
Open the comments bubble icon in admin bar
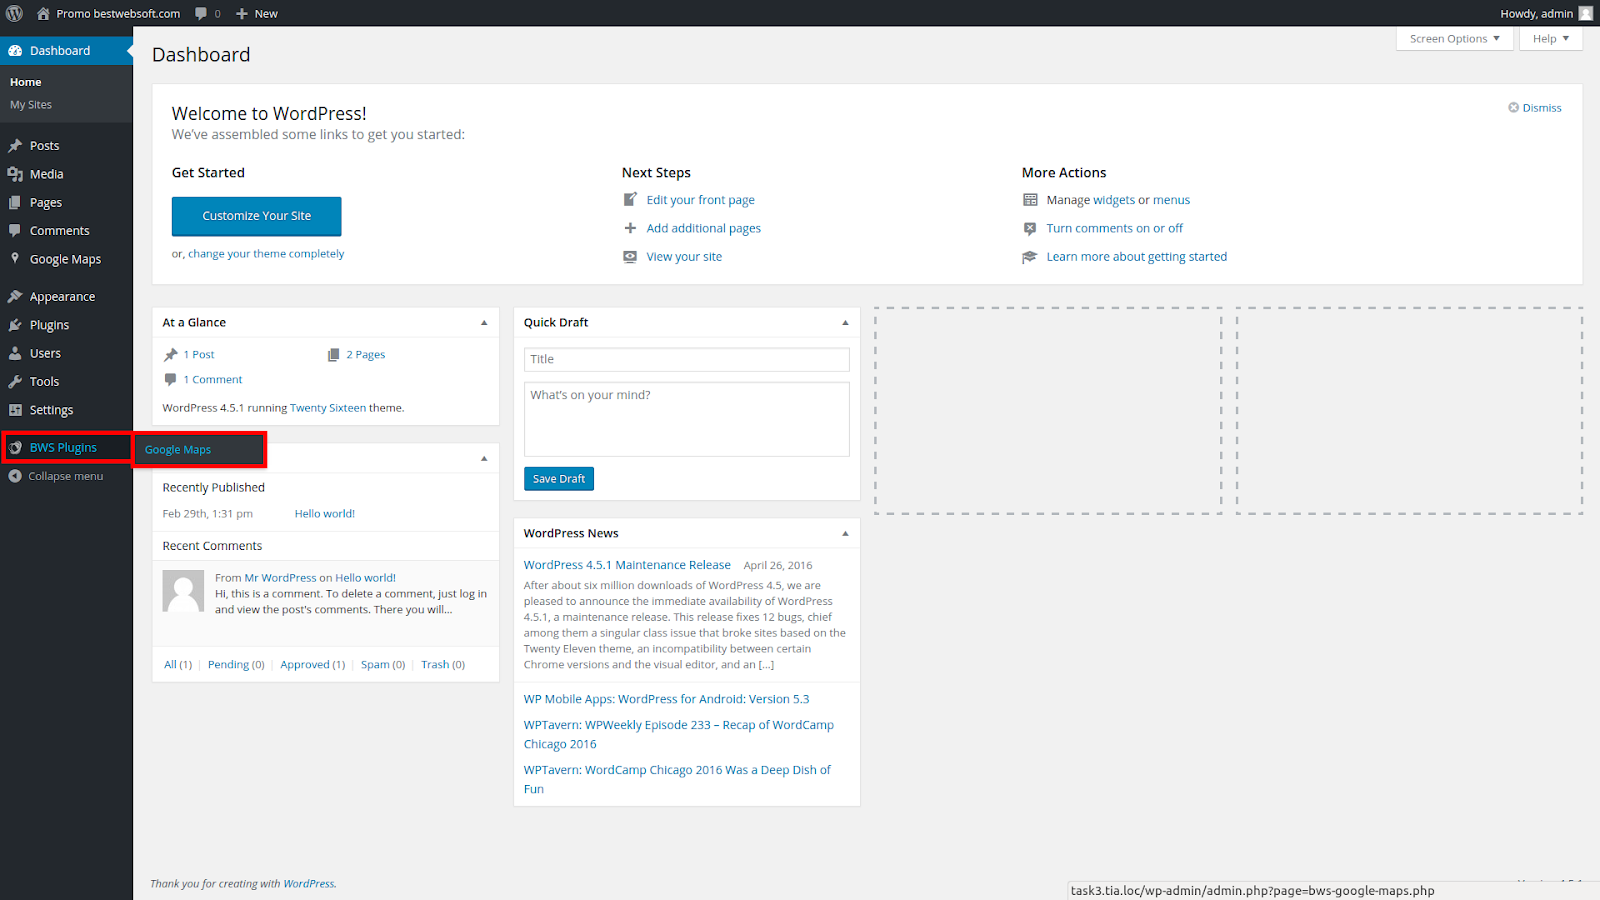point(201,14)
